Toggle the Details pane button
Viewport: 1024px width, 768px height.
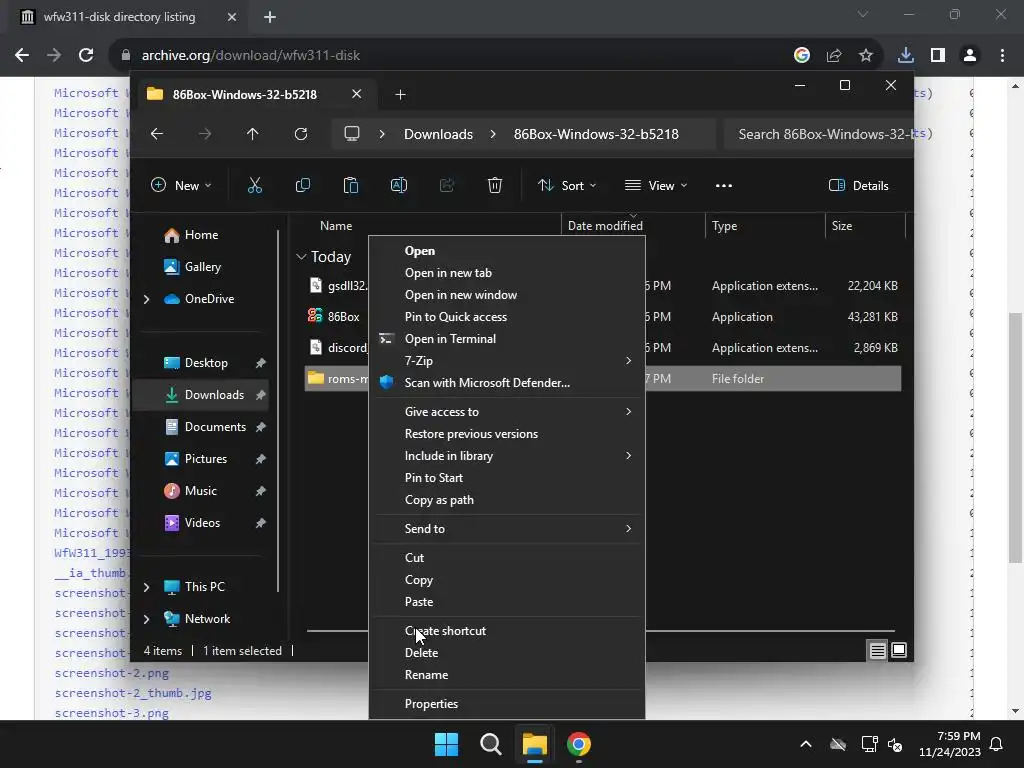[x=858, y=185]
